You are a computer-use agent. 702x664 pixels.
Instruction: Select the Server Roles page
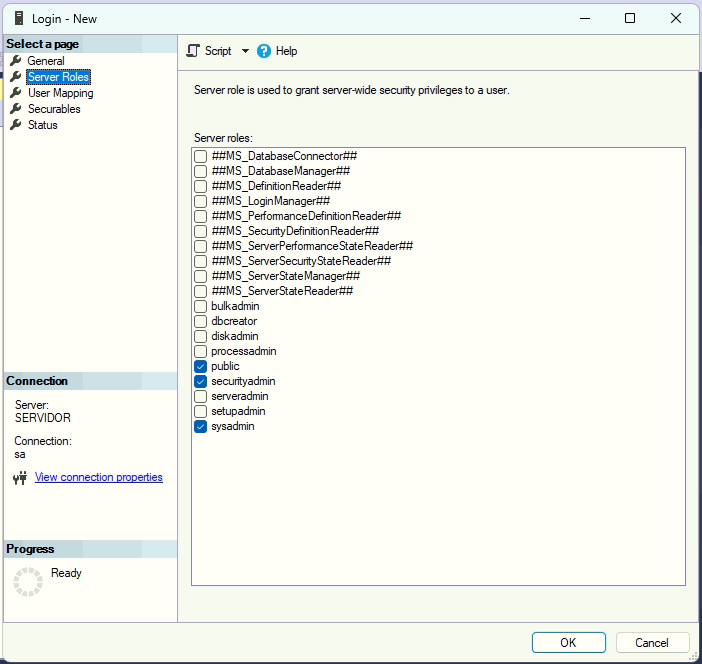pyautogui.click(x=58, y=77)
